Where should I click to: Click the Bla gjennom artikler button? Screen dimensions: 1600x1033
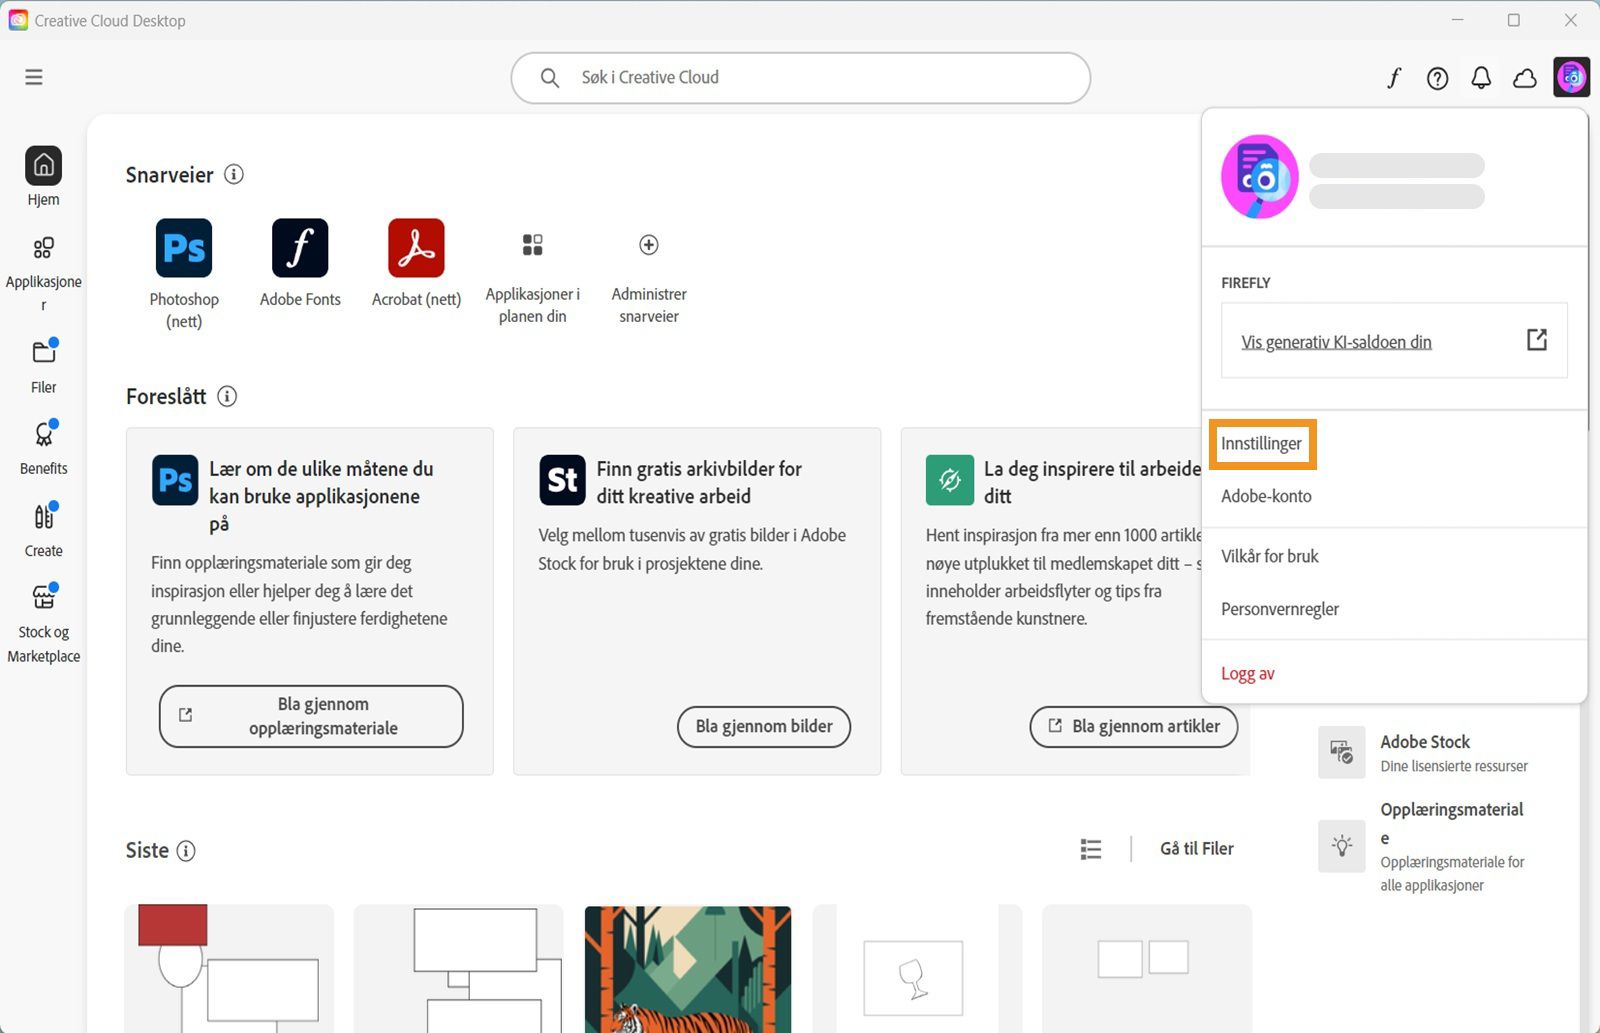coord(1133,726)
